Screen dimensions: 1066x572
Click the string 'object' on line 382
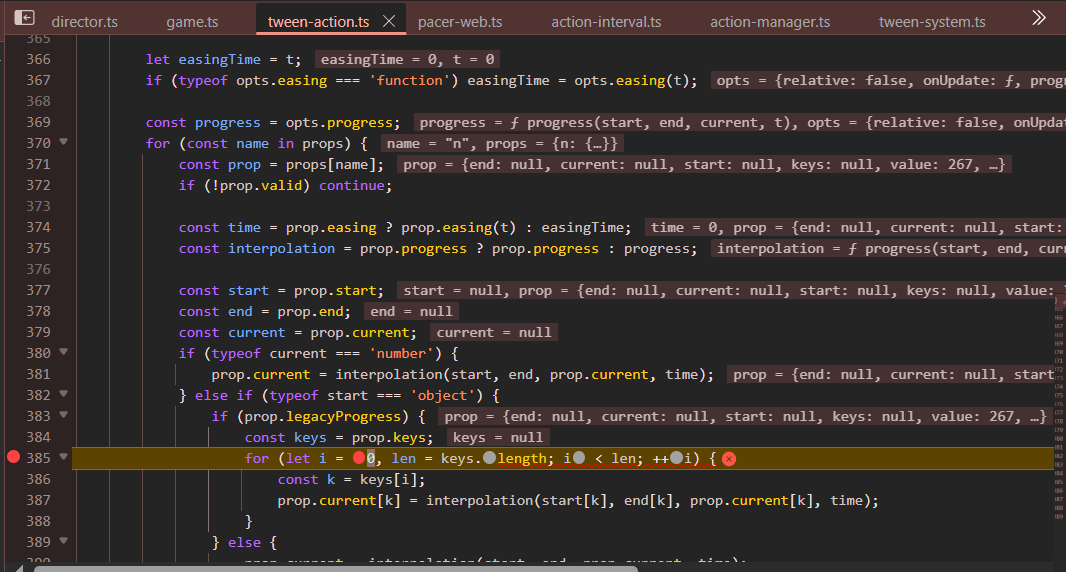coord(442,395)
